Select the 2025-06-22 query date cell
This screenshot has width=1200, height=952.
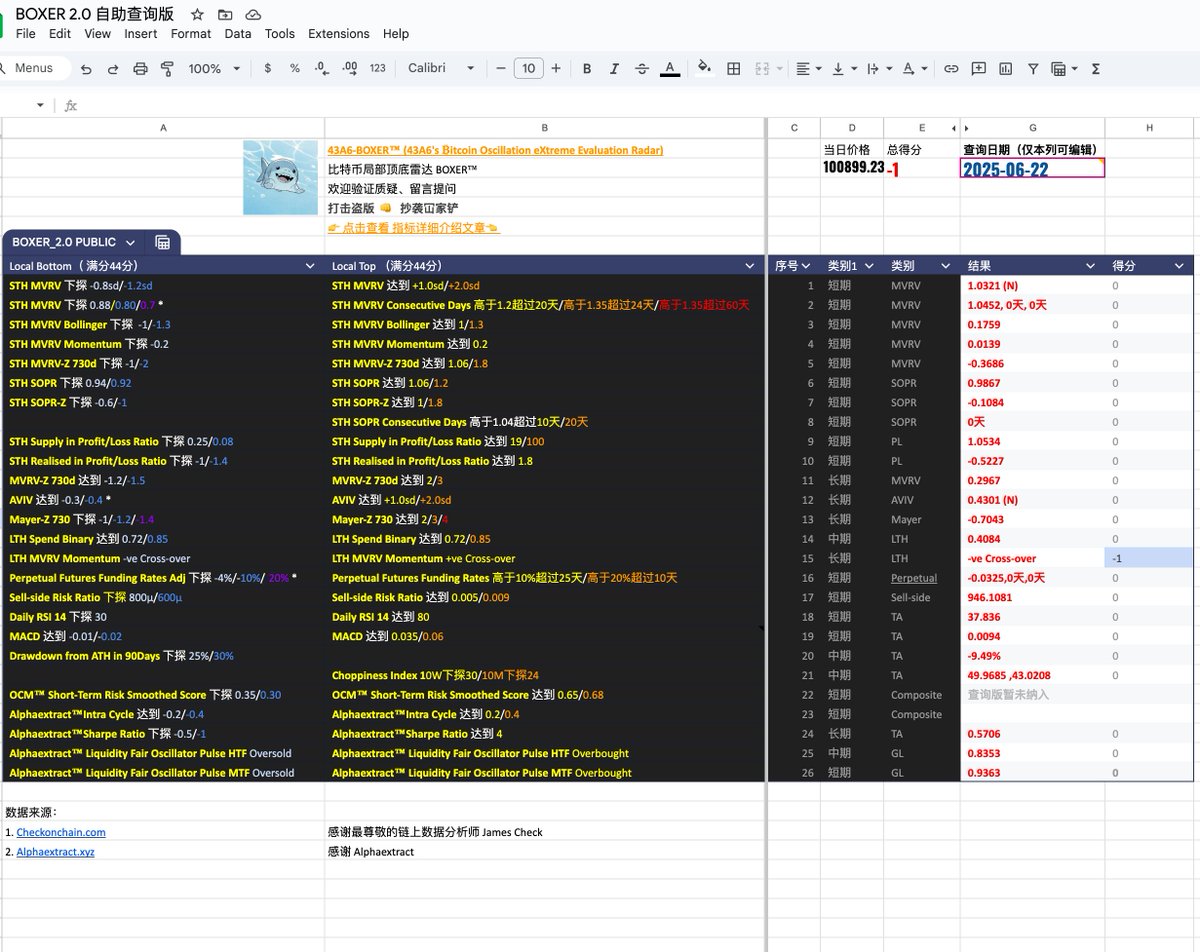(x=1033, y=168)
